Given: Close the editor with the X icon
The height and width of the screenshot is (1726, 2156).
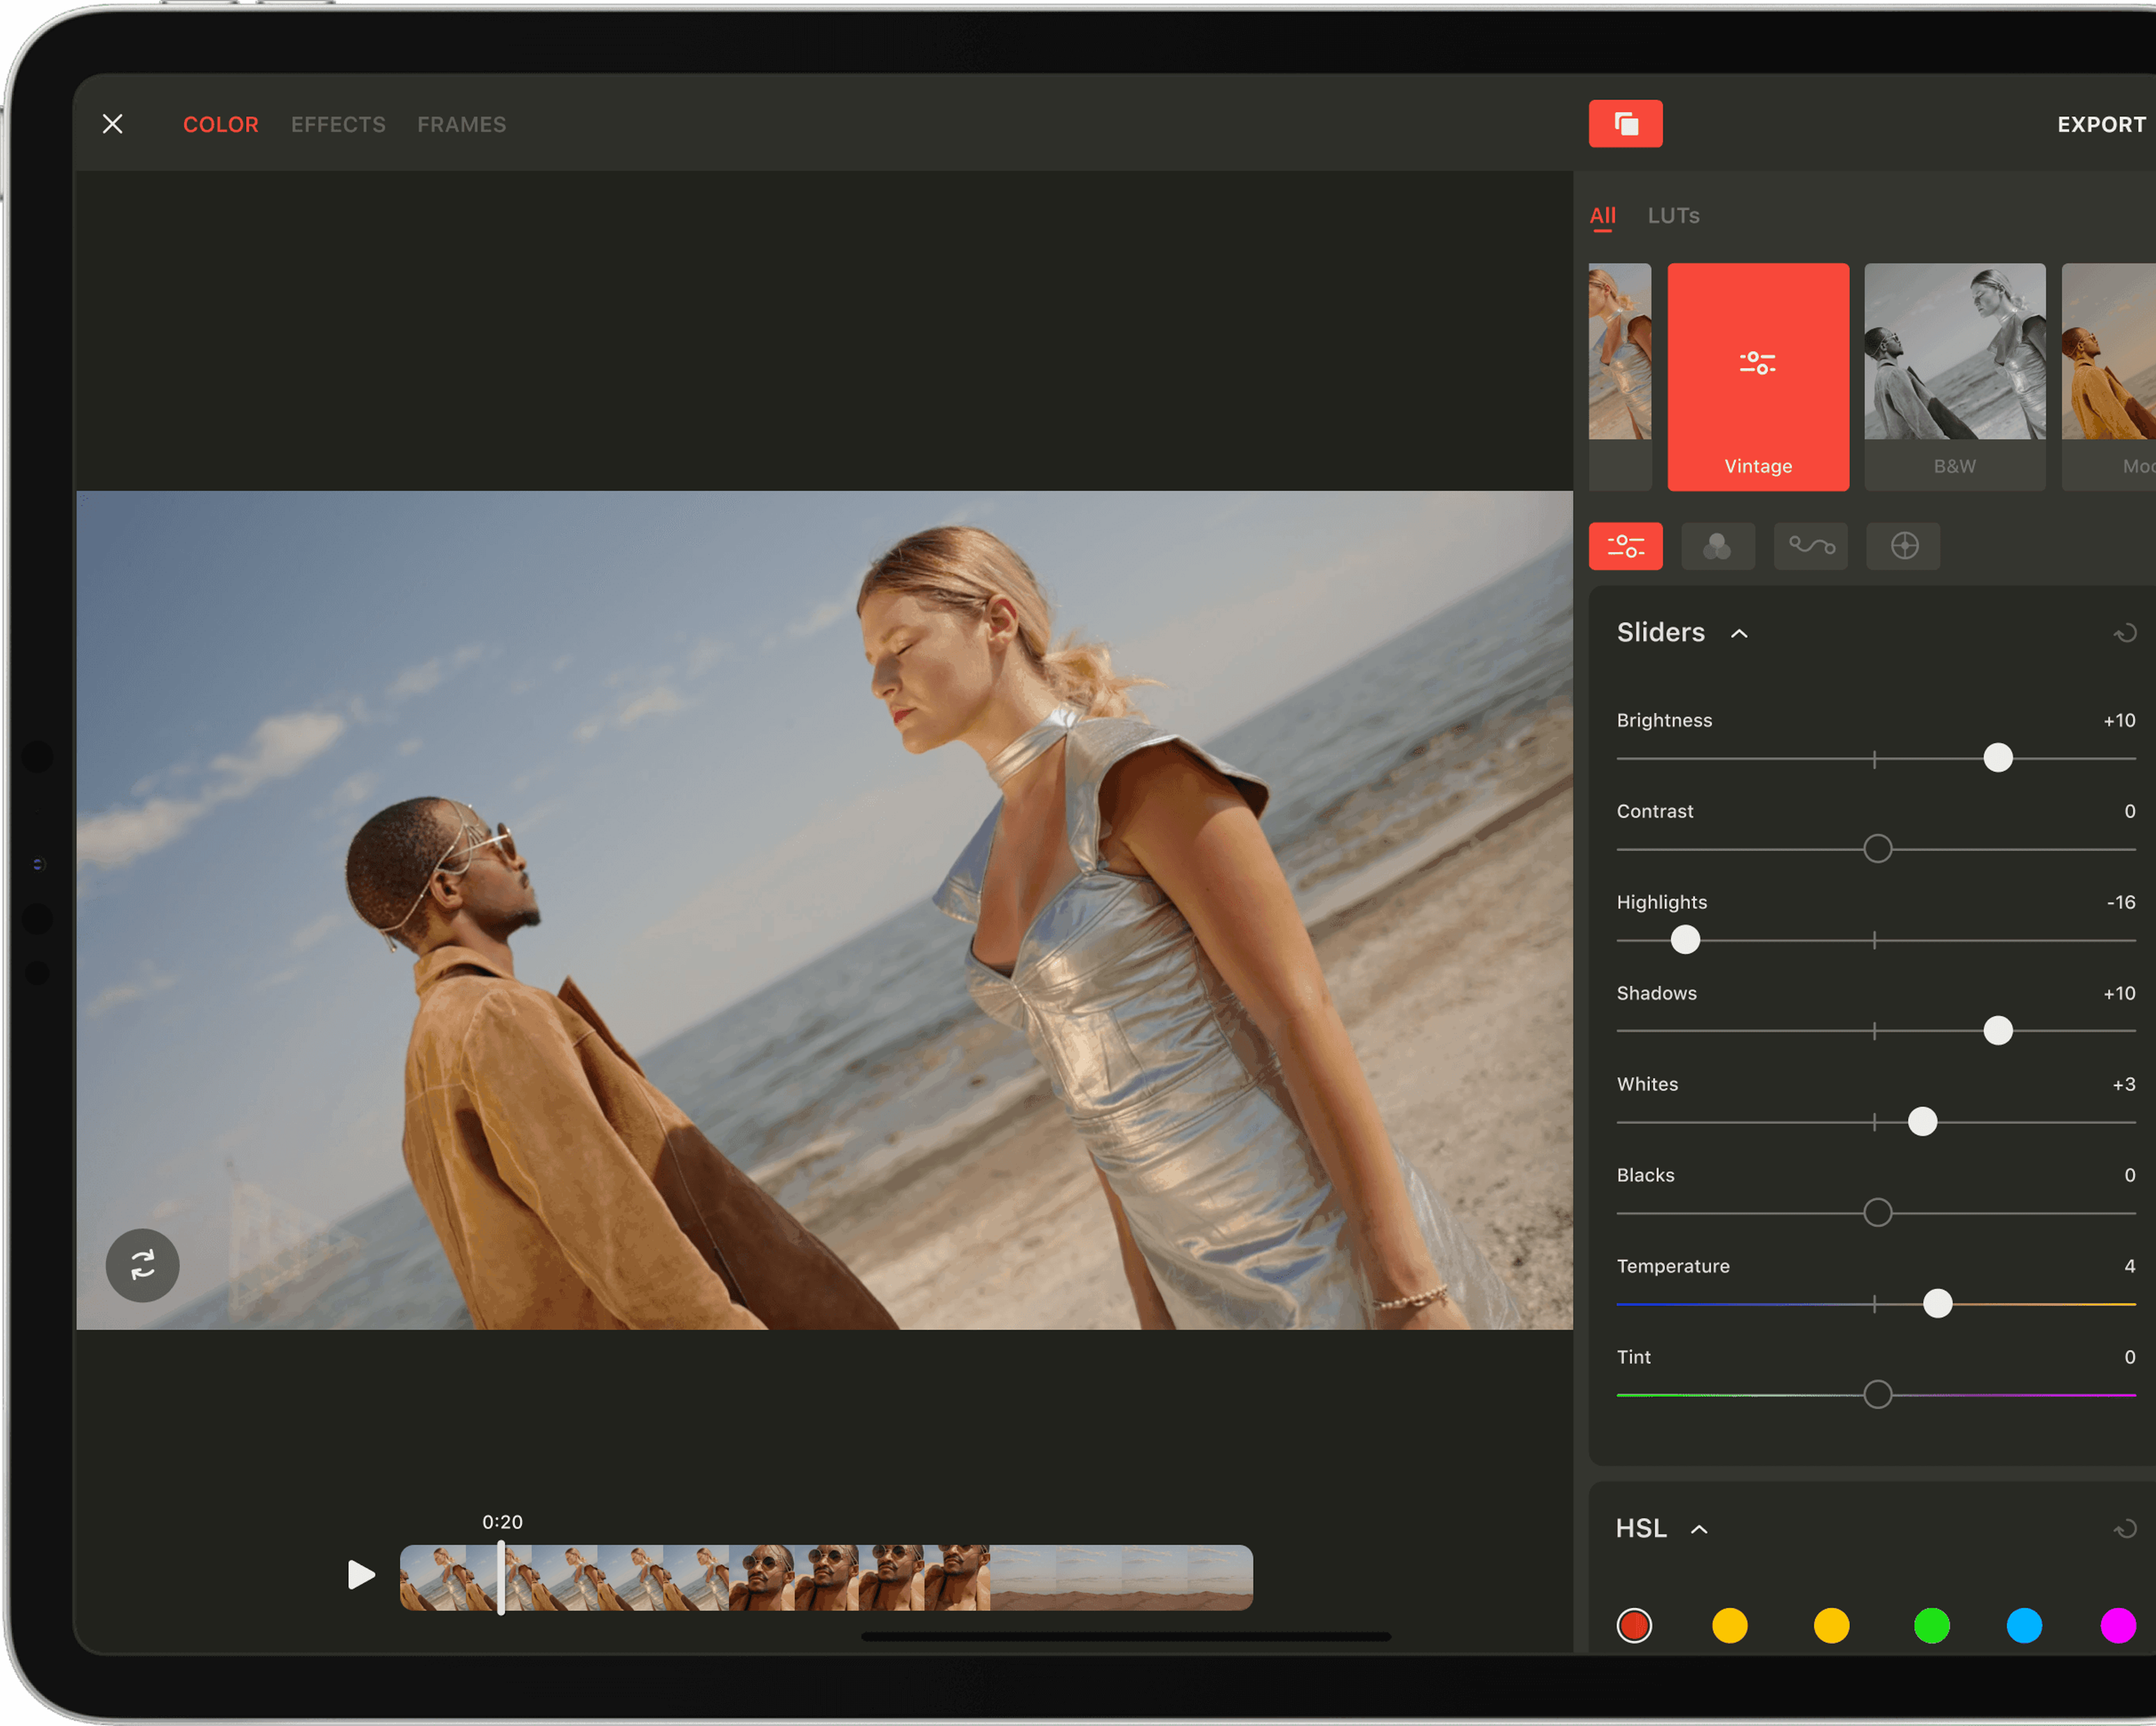Looking at the screenshot, I should (x=113, y=124).
